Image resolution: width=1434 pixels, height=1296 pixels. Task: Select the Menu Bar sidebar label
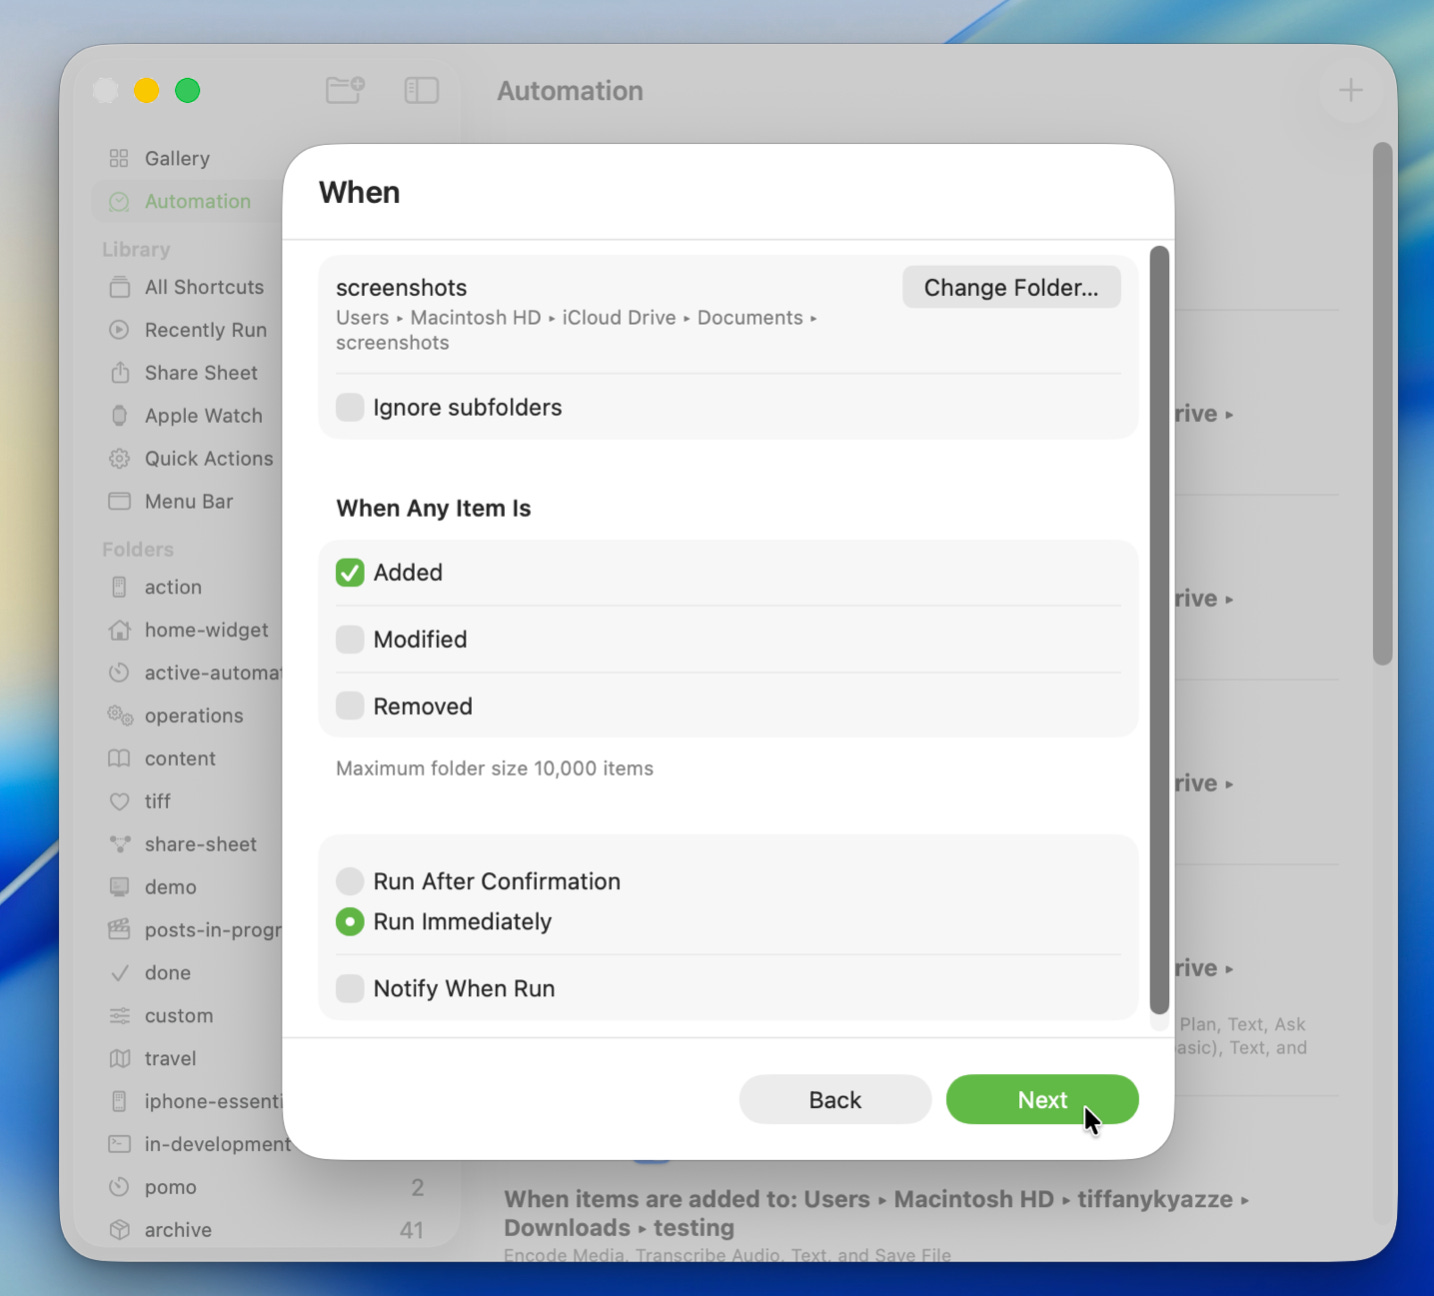pos(189,501)
